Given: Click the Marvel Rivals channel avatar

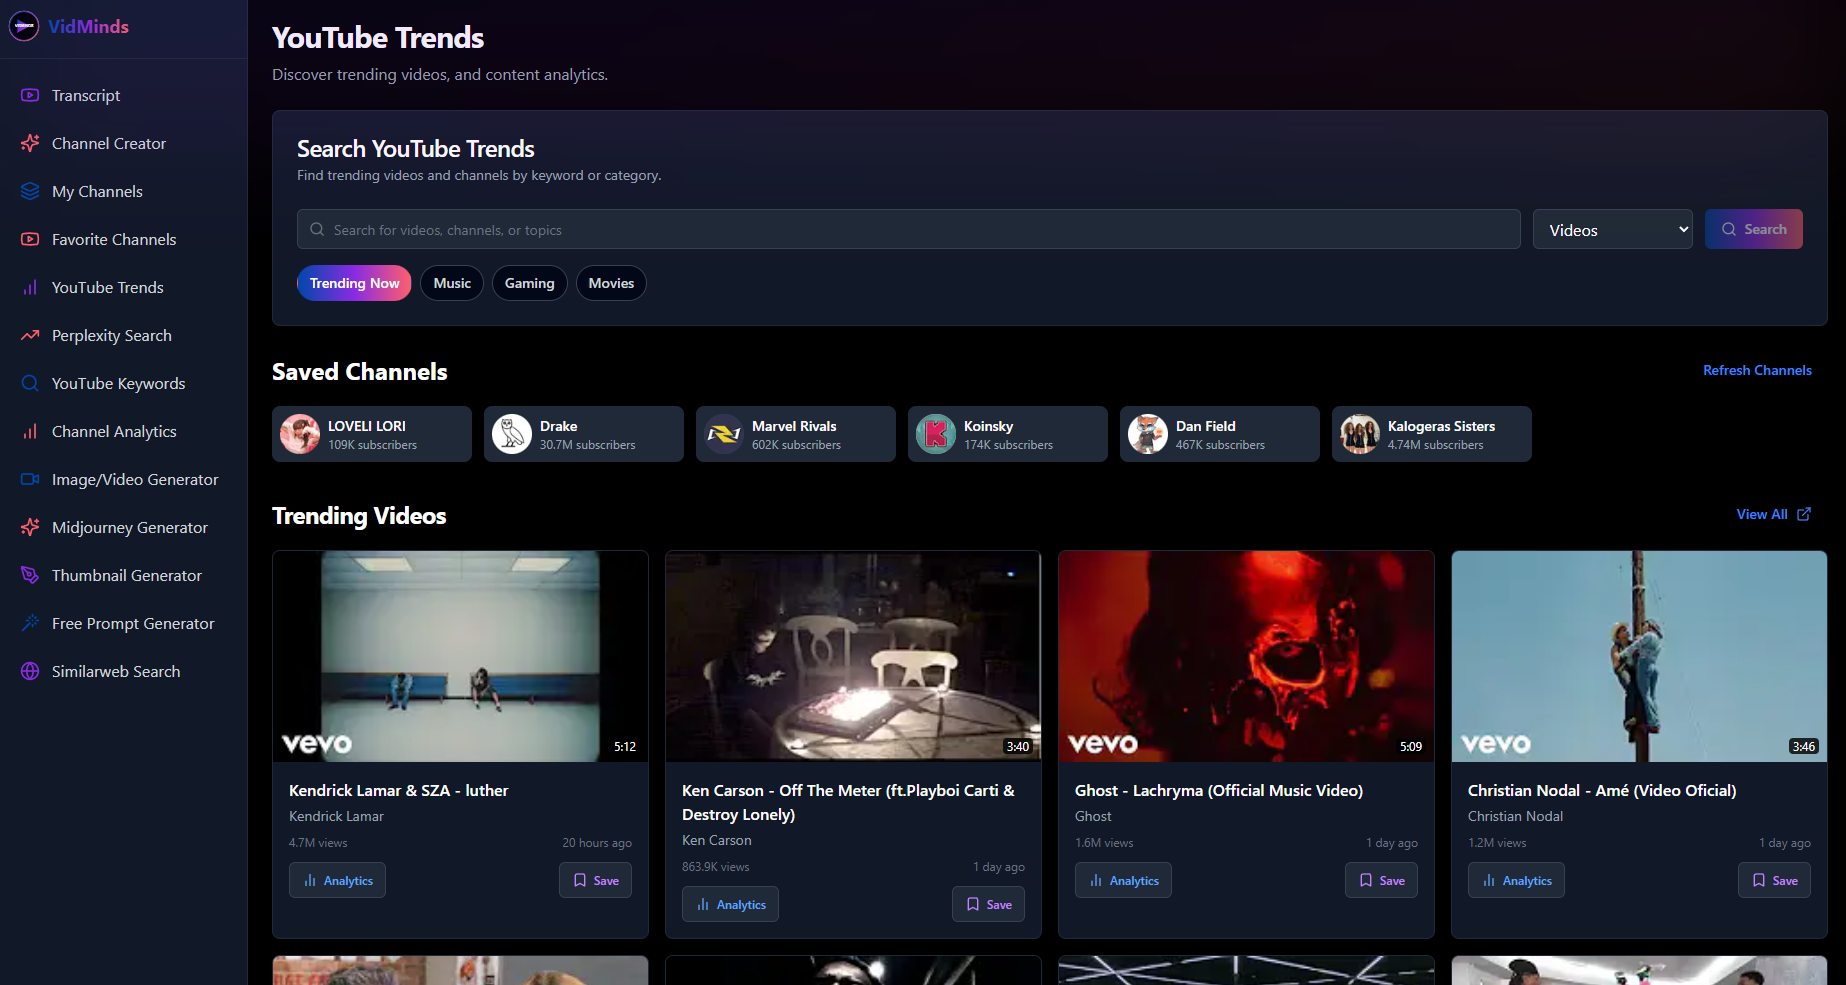Looking at the screenshot, I should pos(724,434).
